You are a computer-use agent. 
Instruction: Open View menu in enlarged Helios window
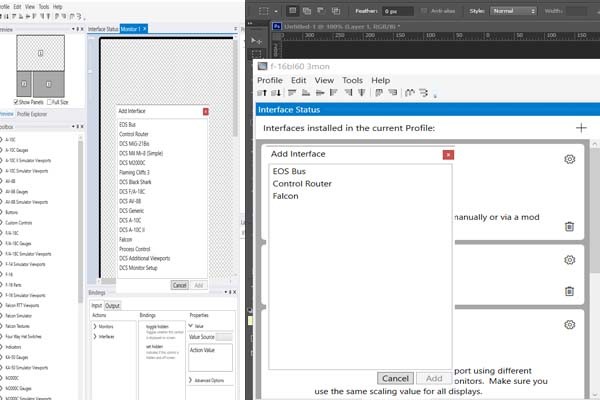click(324, 80)
